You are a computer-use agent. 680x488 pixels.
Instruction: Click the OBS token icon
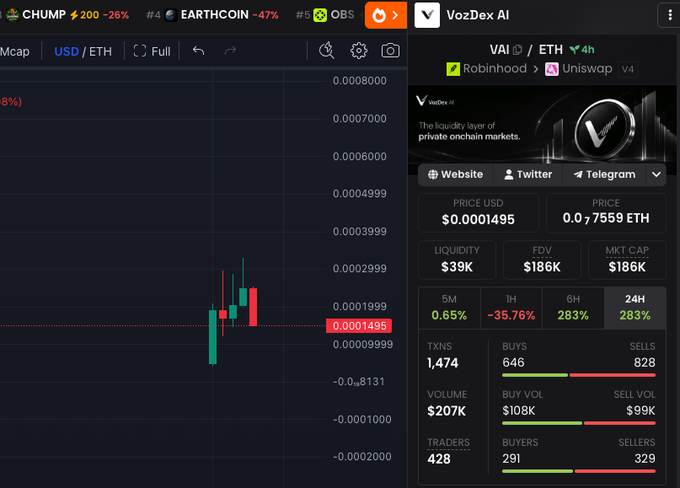tap(320, 15)
